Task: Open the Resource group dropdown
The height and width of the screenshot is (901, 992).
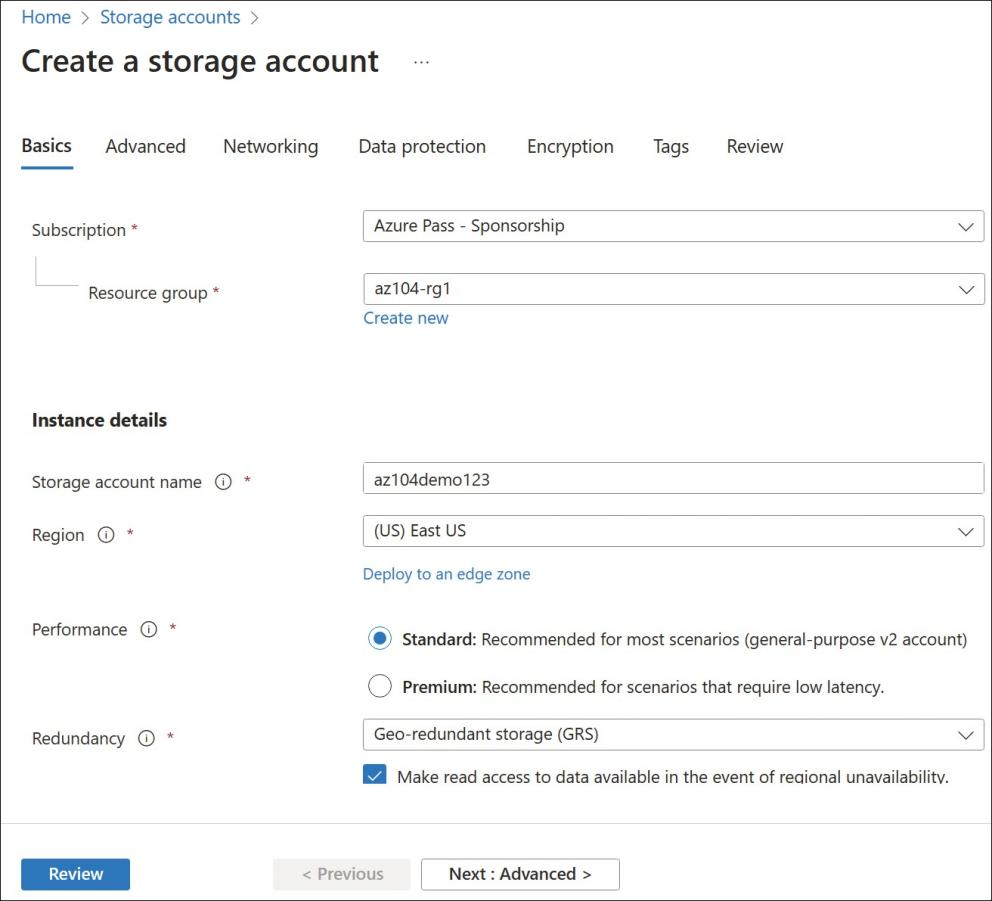Action: 673,289
